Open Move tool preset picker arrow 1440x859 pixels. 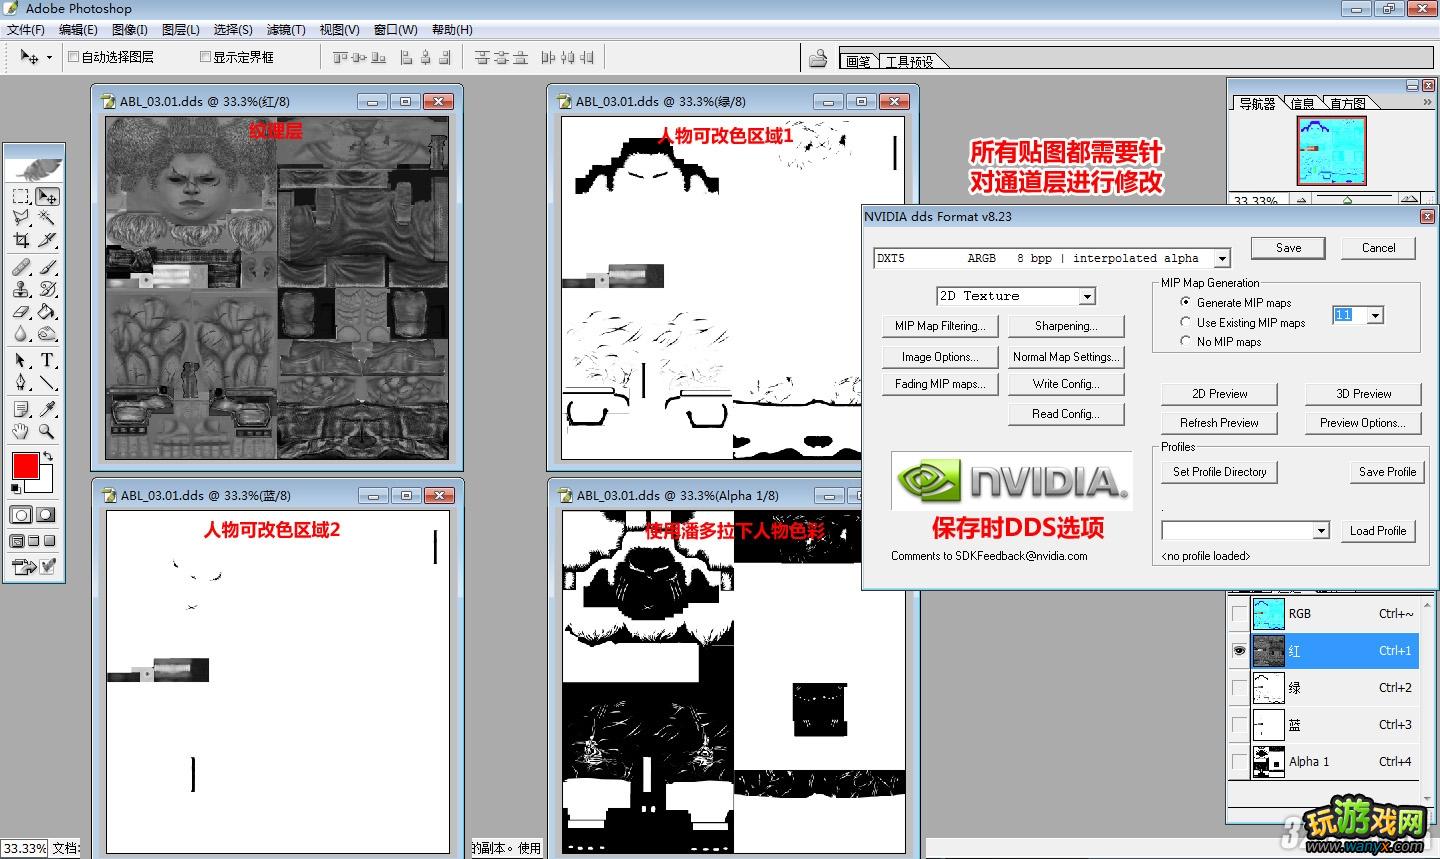pyautogui.click(x=49, y=58)
